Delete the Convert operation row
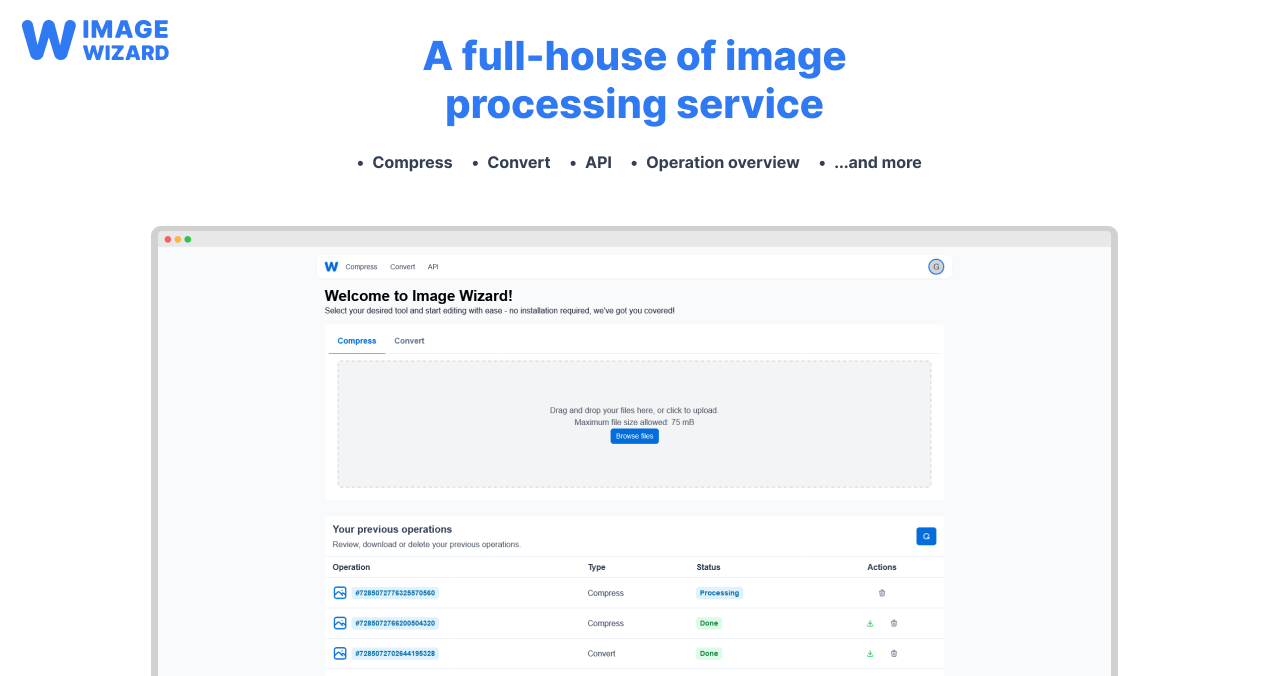The image size is (1270, 676). pos(894,653)
